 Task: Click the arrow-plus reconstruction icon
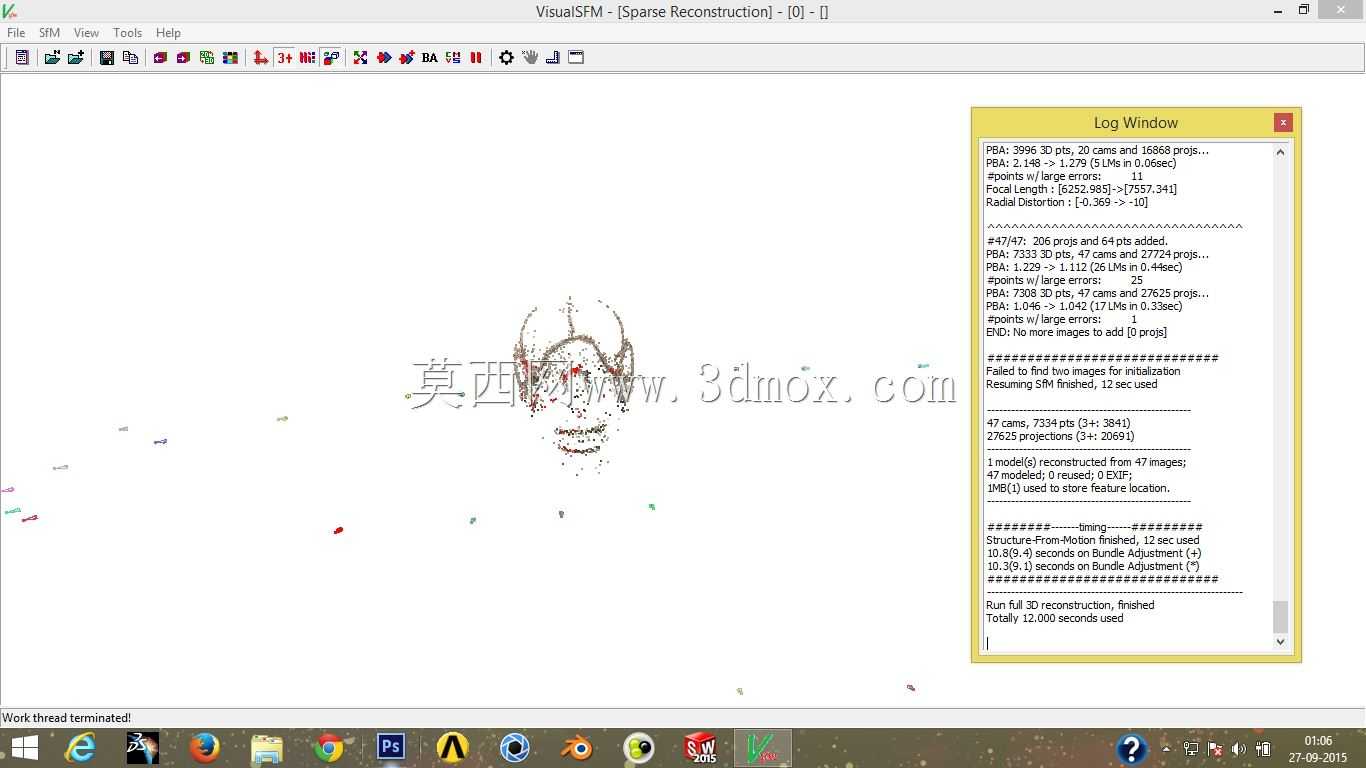click(x=407, y=58)
